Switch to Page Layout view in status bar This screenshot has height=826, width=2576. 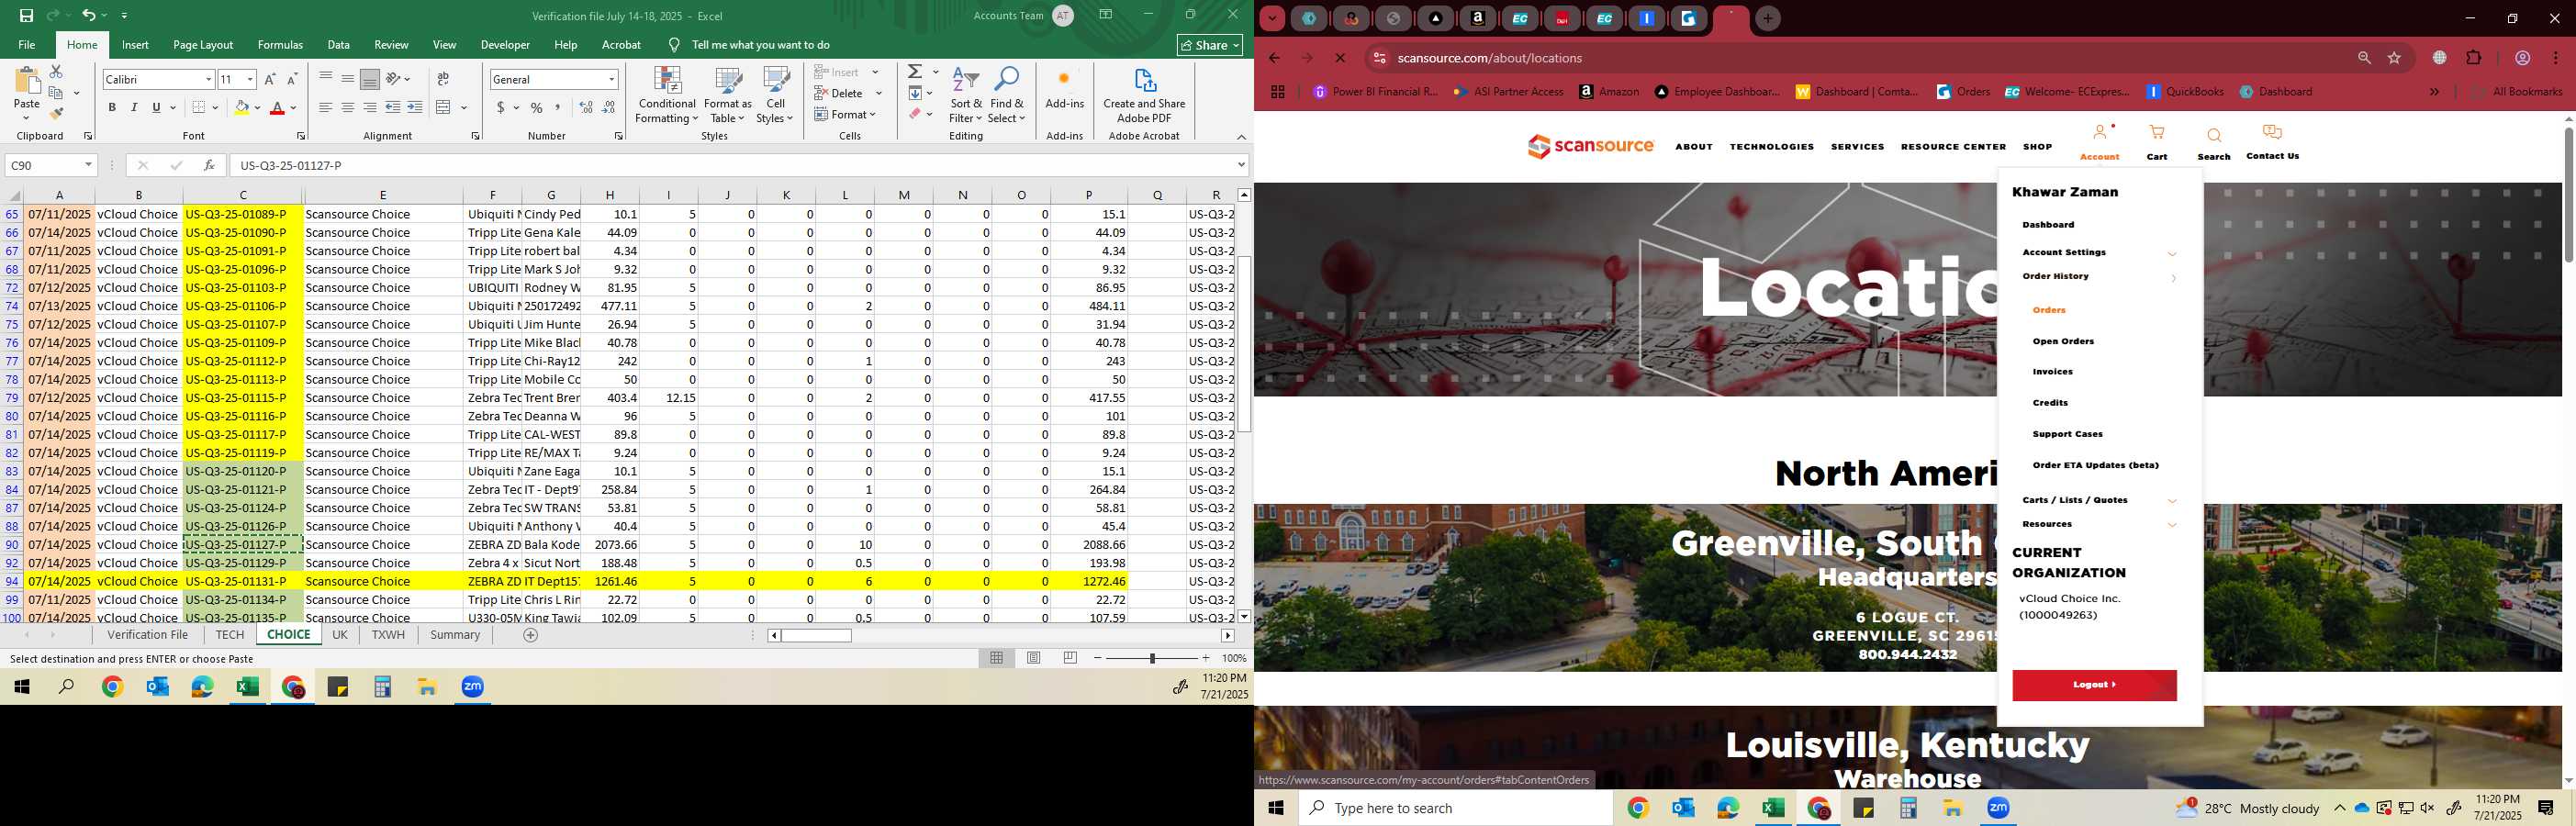coord(1033,658)
